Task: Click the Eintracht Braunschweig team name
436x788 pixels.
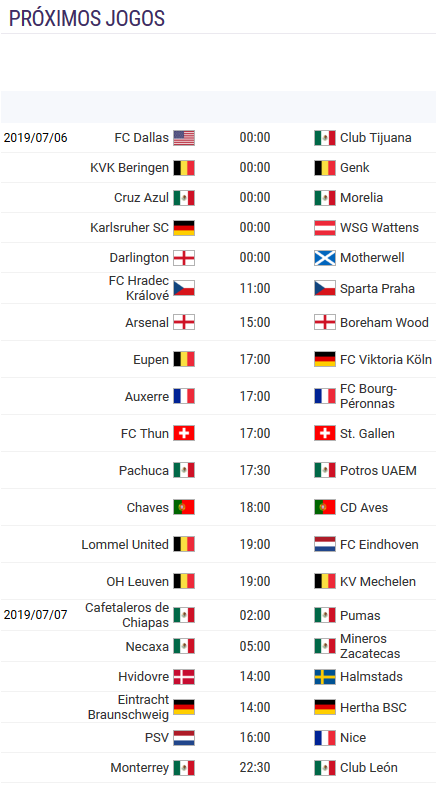Action: [x=129, y=707]
